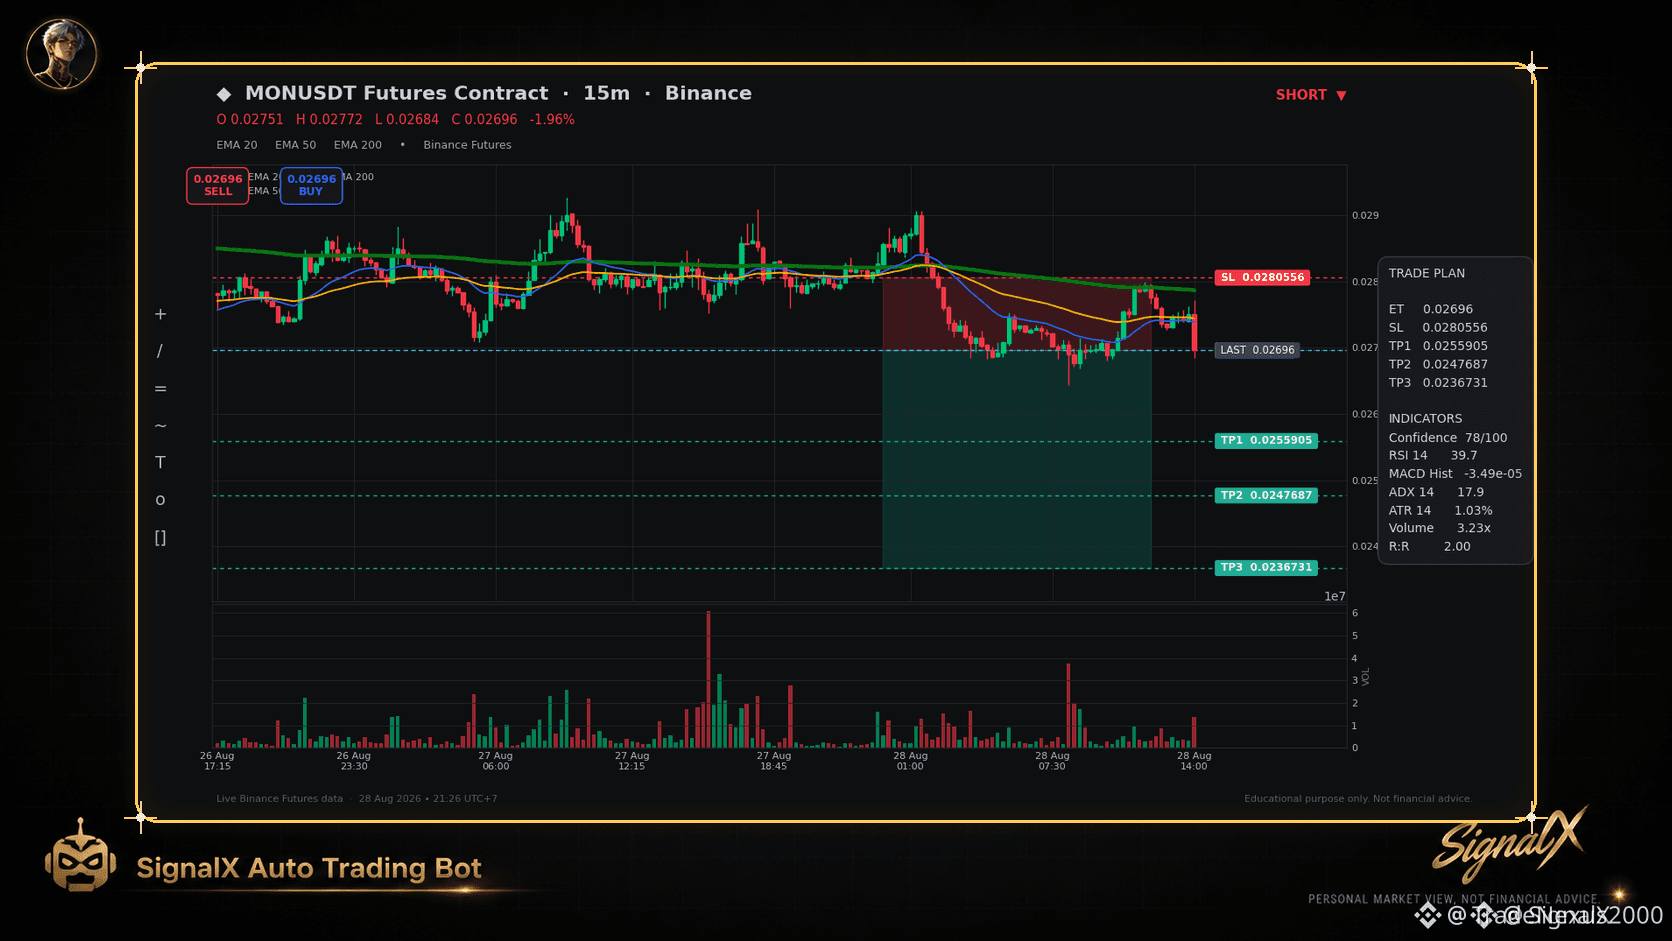Click the SL 0.0280556 price tag
The height and width of the screenshot is (941, 1672).
pyautogui.click(x=1263, y=277)
